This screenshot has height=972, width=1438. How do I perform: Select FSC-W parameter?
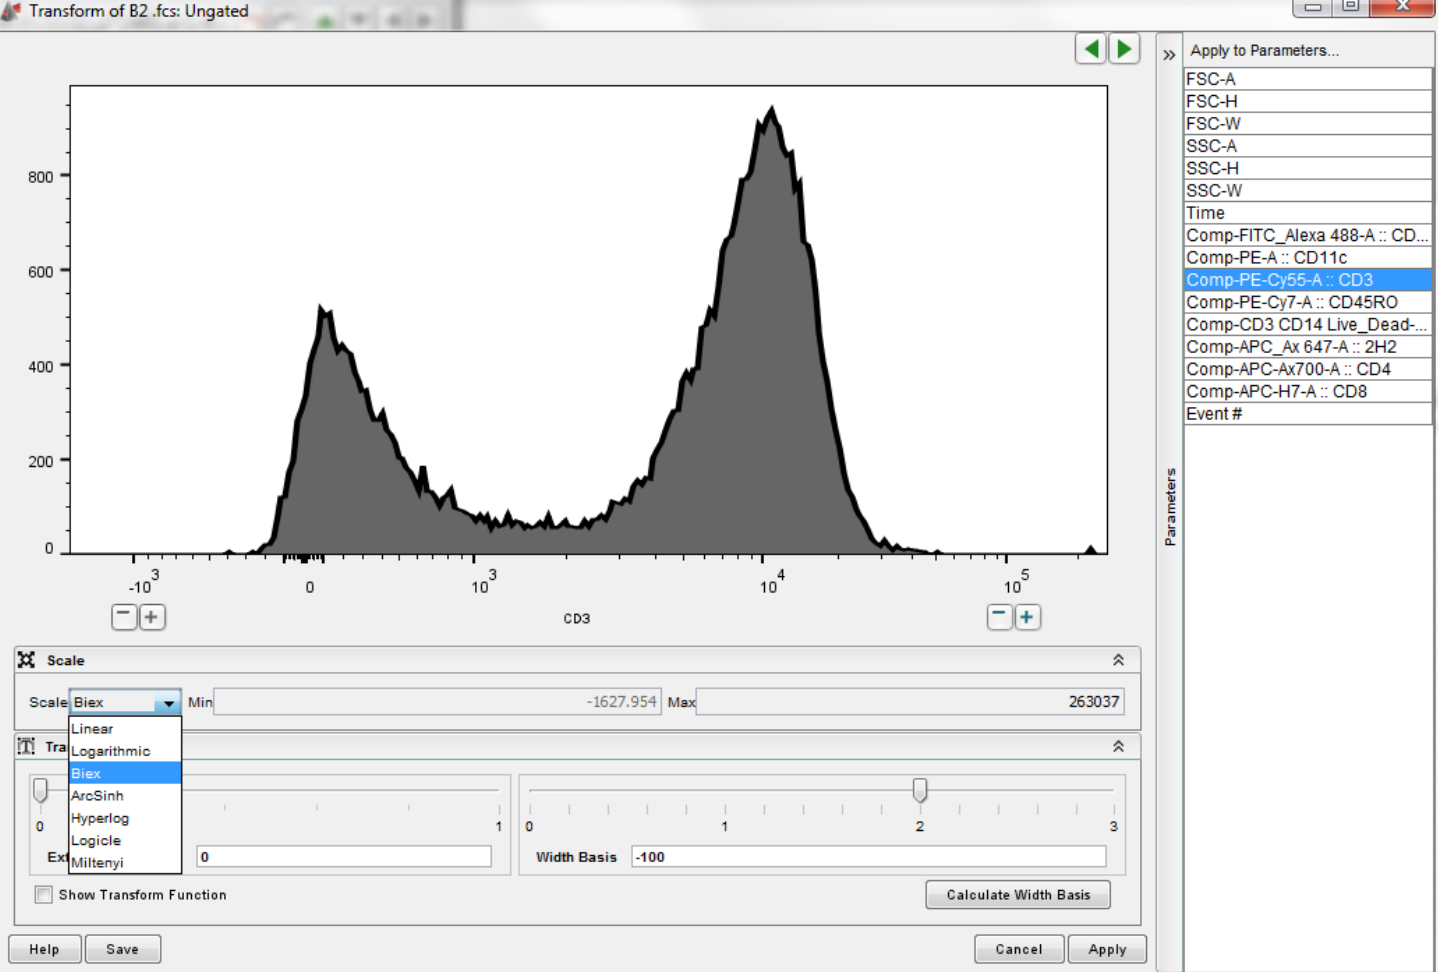click(x=1307, y=124)
